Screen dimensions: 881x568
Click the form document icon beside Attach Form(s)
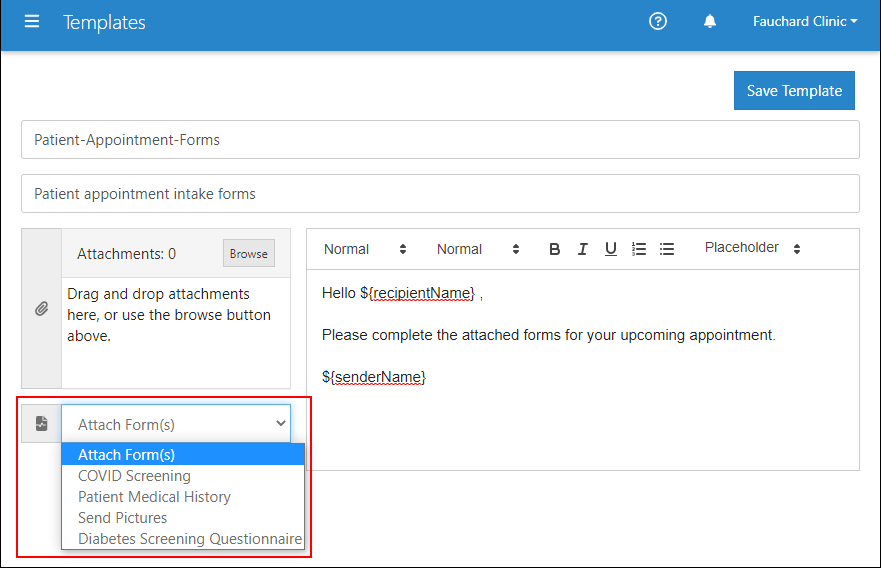(42, 423)
